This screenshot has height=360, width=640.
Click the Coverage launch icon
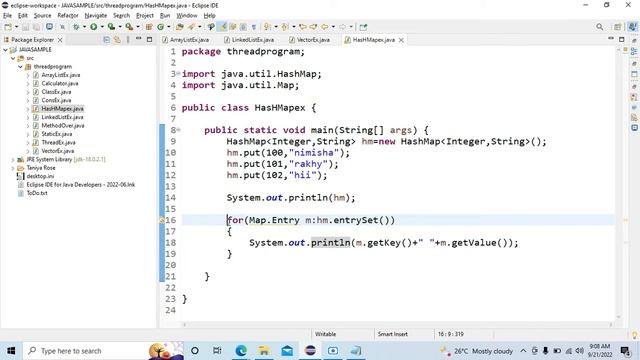tap(111, 27)
